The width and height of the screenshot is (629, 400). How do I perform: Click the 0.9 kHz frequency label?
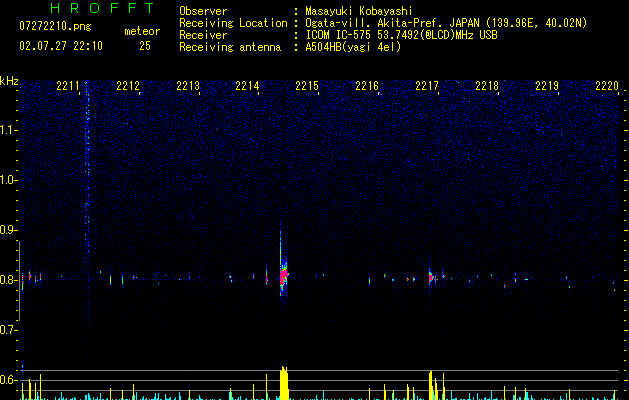click(9, 230)
